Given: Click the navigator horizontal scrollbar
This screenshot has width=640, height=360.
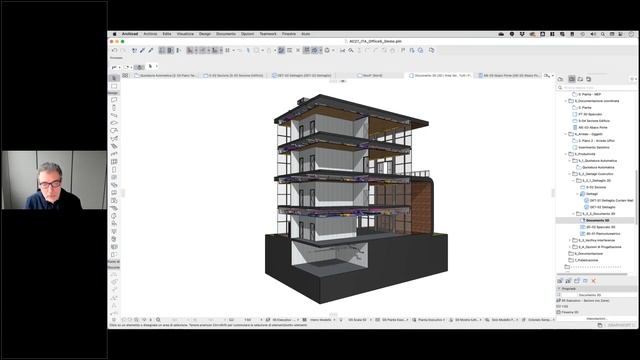Looking at the screenshot, I should [592, 274].
